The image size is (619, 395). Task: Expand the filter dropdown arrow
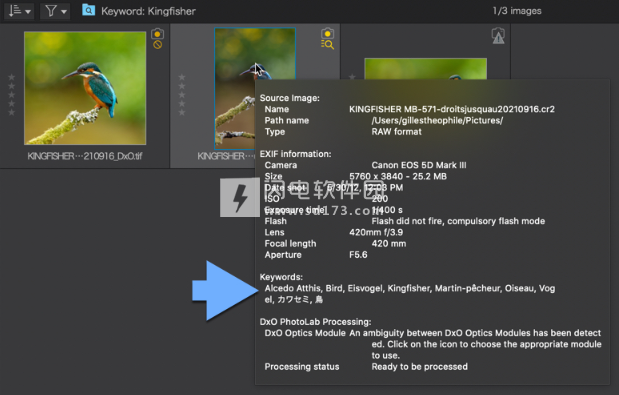click(64, 12)
